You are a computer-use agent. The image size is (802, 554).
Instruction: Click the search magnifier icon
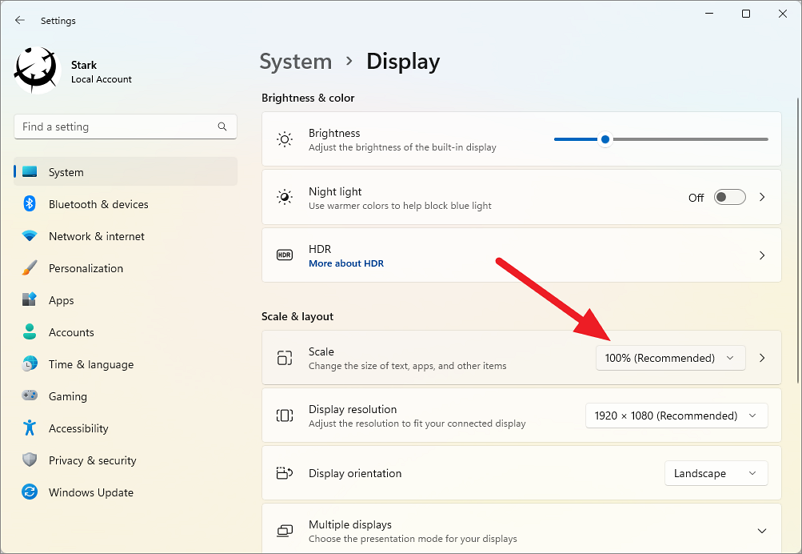[x=222, y=126]
